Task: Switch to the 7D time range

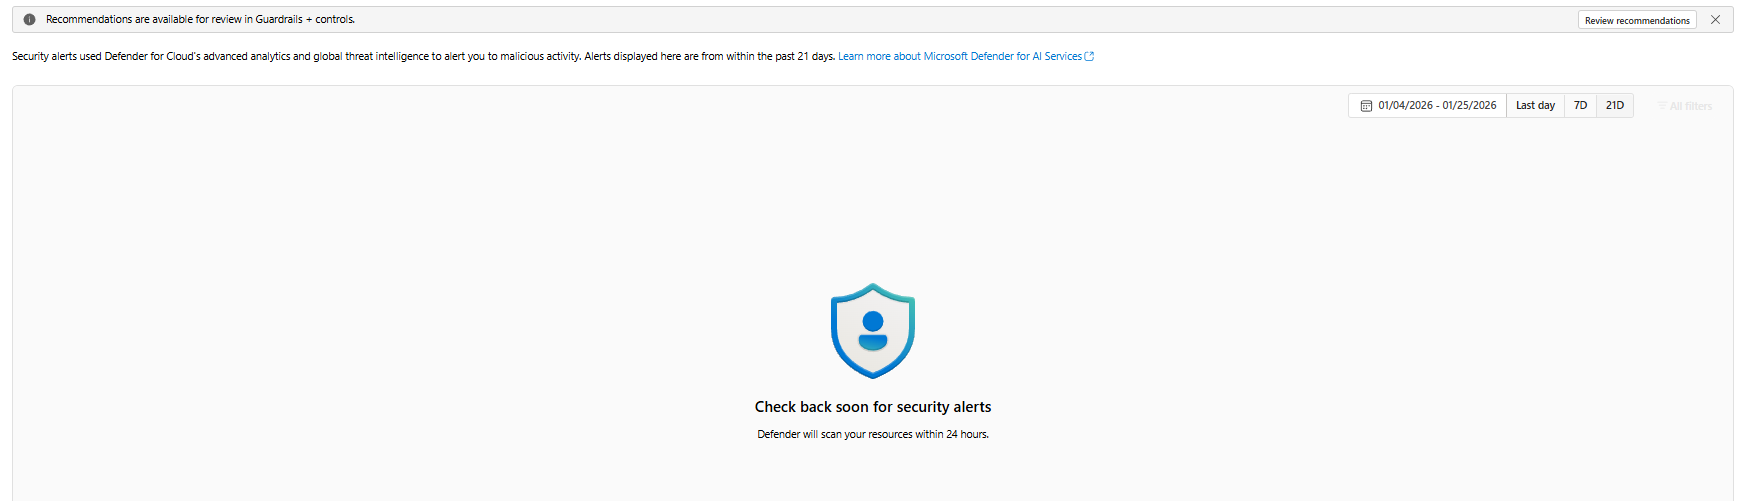Action: [1580, 106]
